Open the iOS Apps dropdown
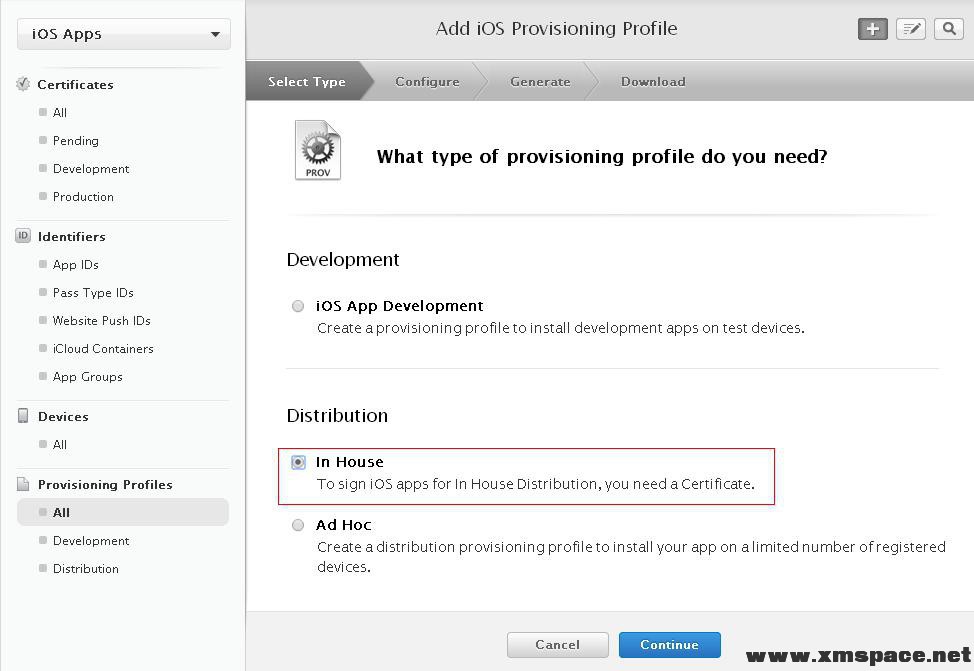This screenshot has height=671, width=974. tap(124, 34)
